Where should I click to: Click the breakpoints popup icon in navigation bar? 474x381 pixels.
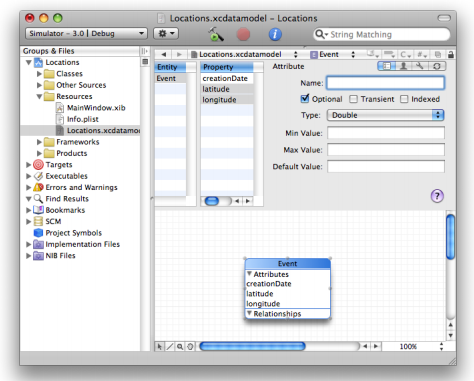(x=389, y=54)
